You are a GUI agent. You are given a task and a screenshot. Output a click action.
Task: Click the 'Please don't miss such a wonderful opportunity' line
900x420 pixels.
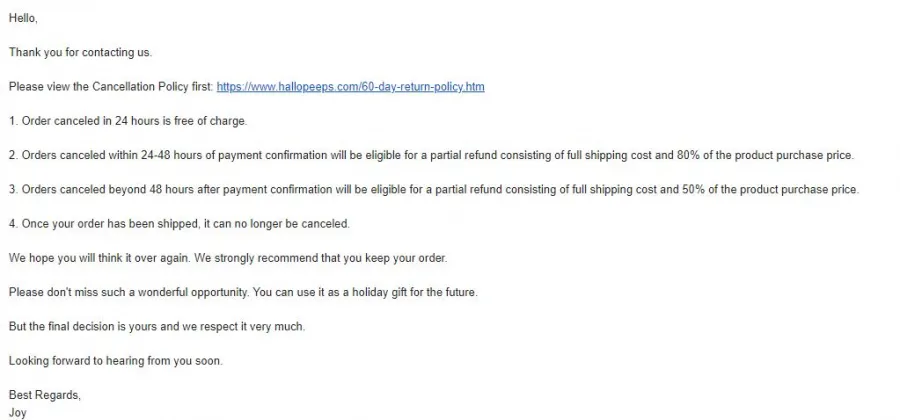point(243,292)
